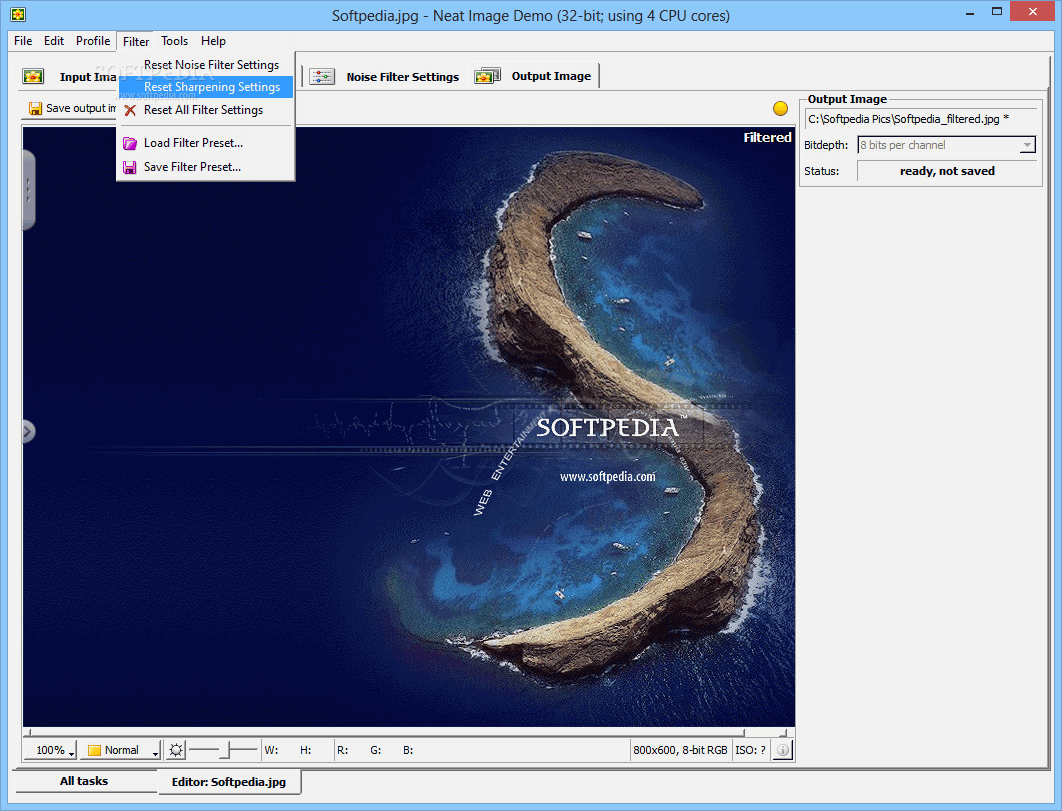Open the 100% zoom level dropdown
This screenshot has width=1062, height=811.
[x=51, y=750]
